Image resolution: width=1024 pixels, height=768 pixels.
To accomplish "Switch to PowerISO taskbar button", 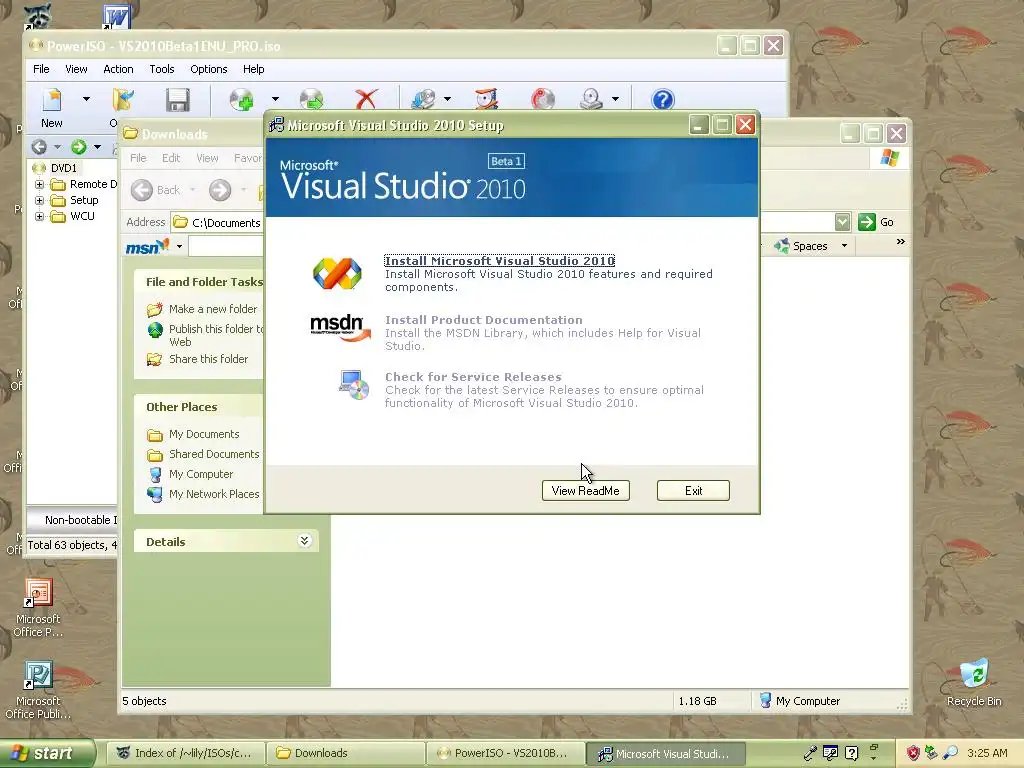I will [505, 753].
